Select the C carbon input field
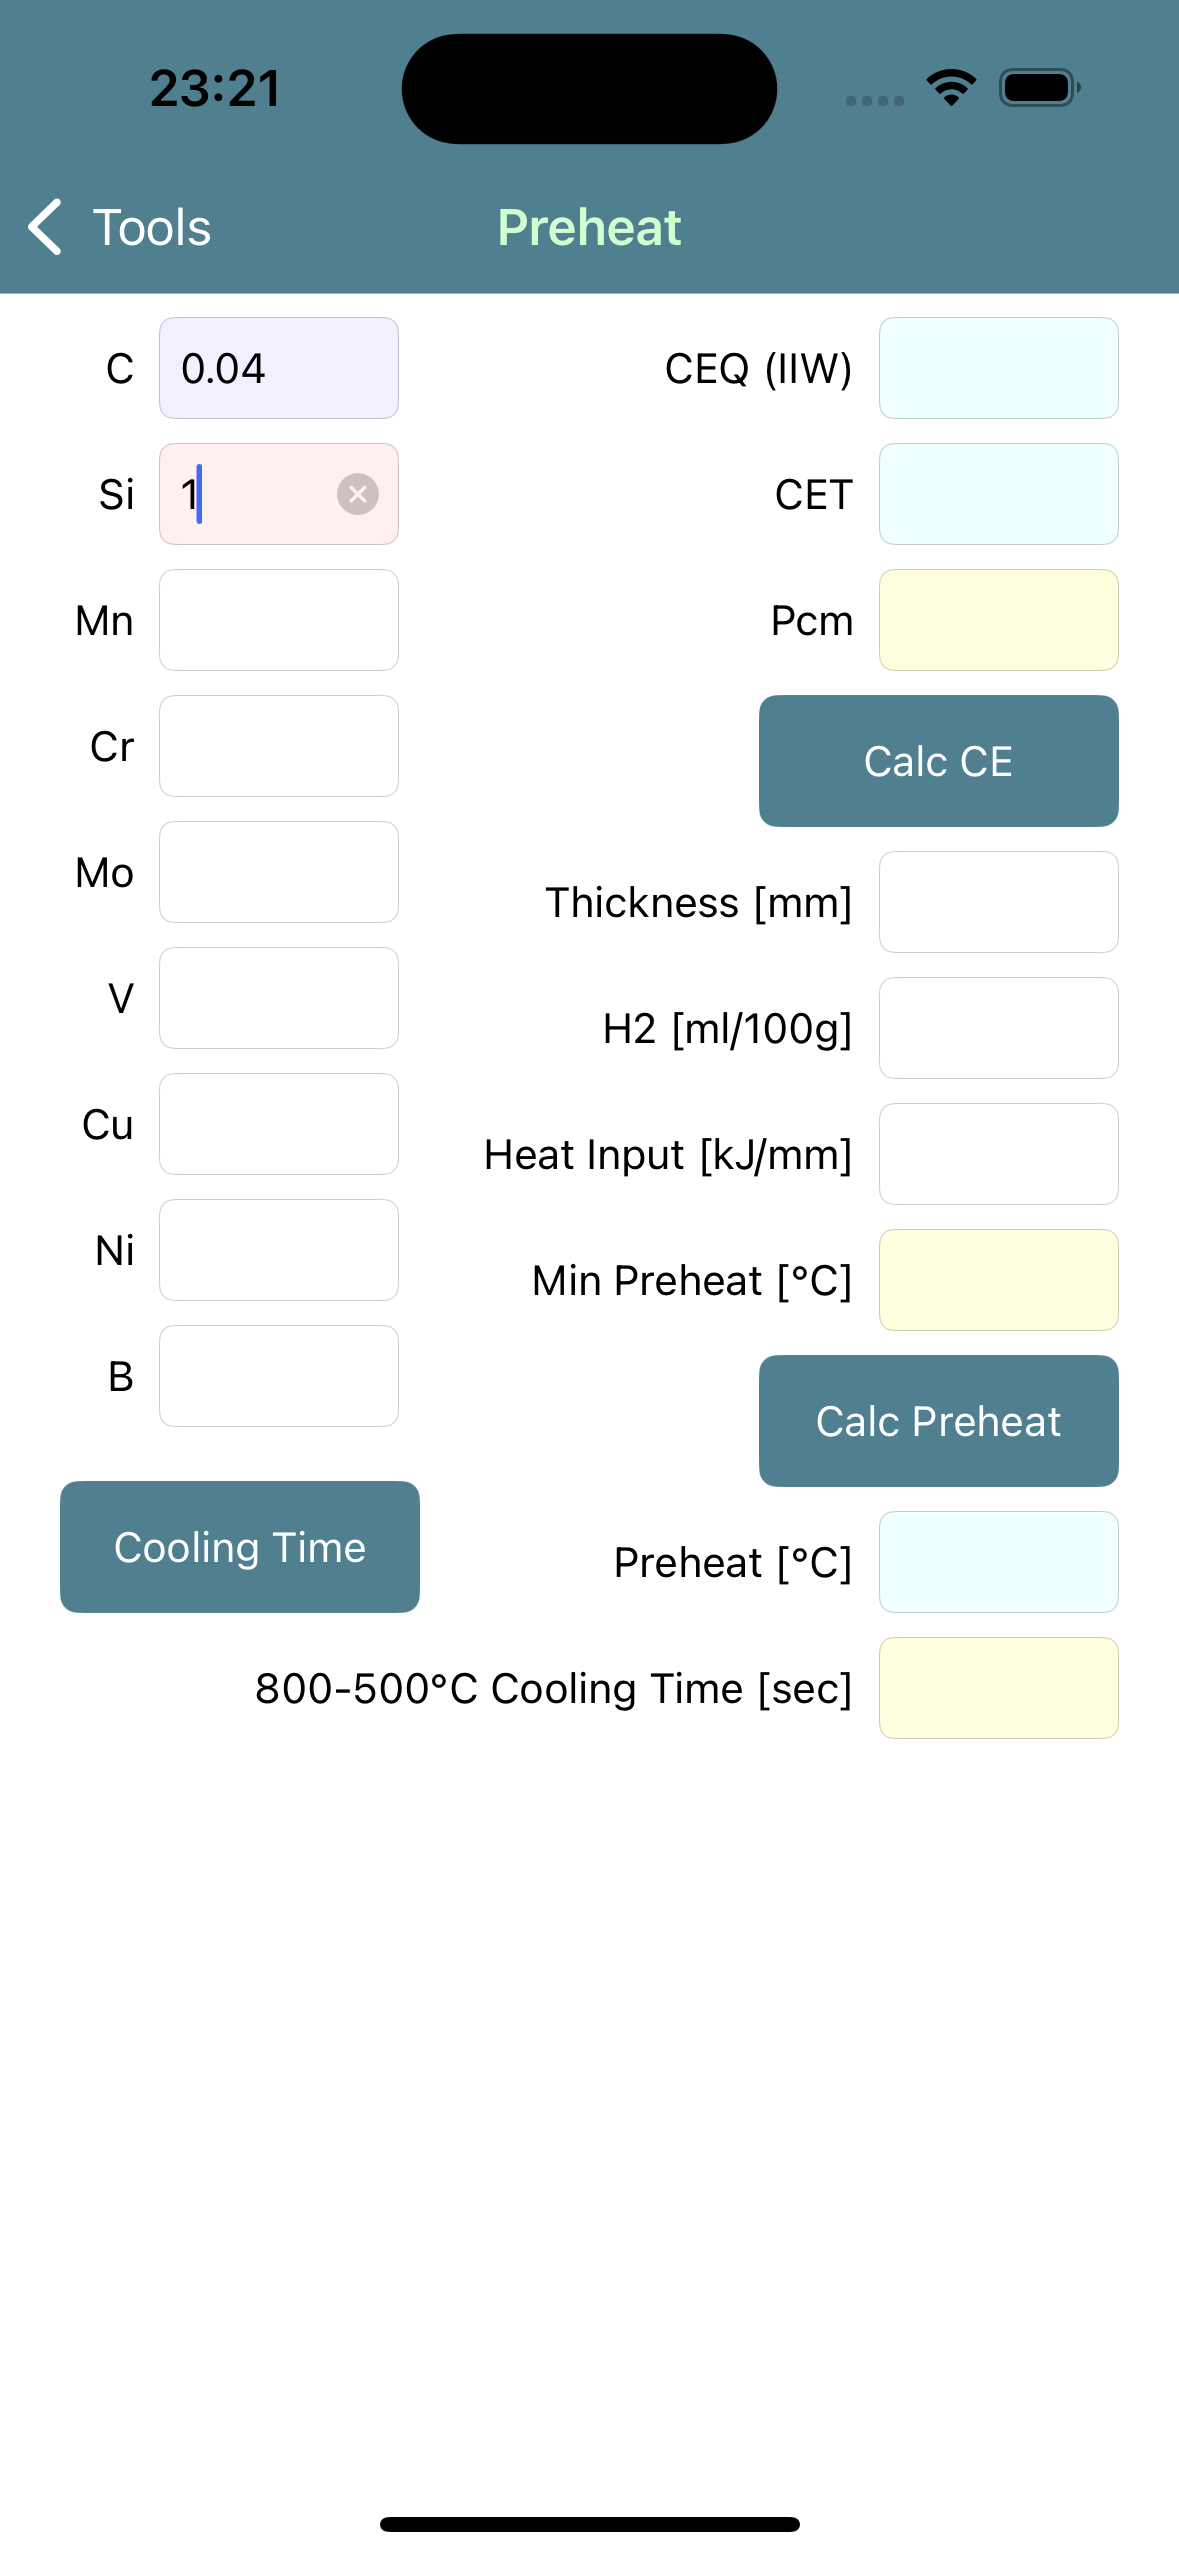 click(279, 368)
